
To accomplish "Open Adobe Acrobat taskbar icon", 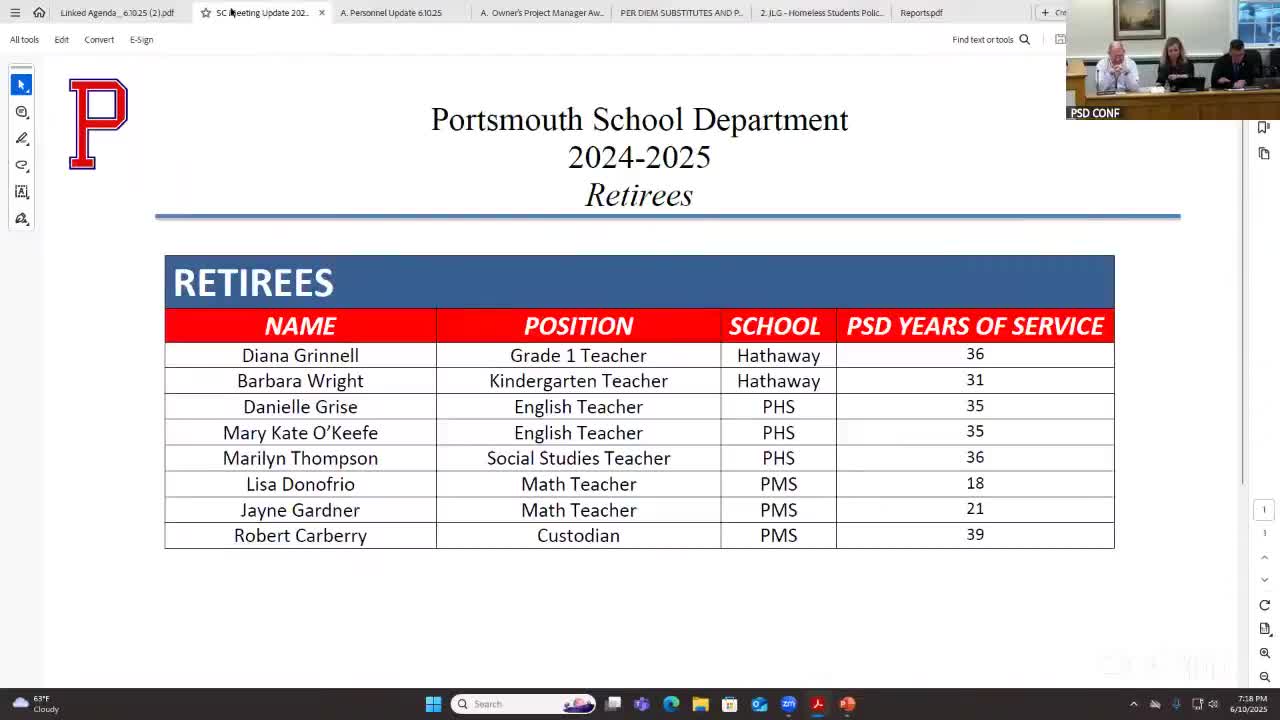I will tap(818, 704).
